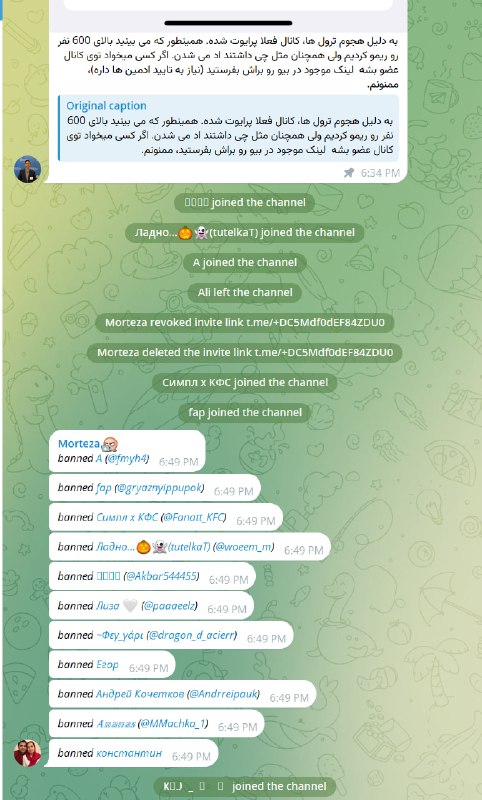This screenshot has height=800, width=482.
Task: Open the @MMachka_1 username mention
Action: click(x=173, y=723)
